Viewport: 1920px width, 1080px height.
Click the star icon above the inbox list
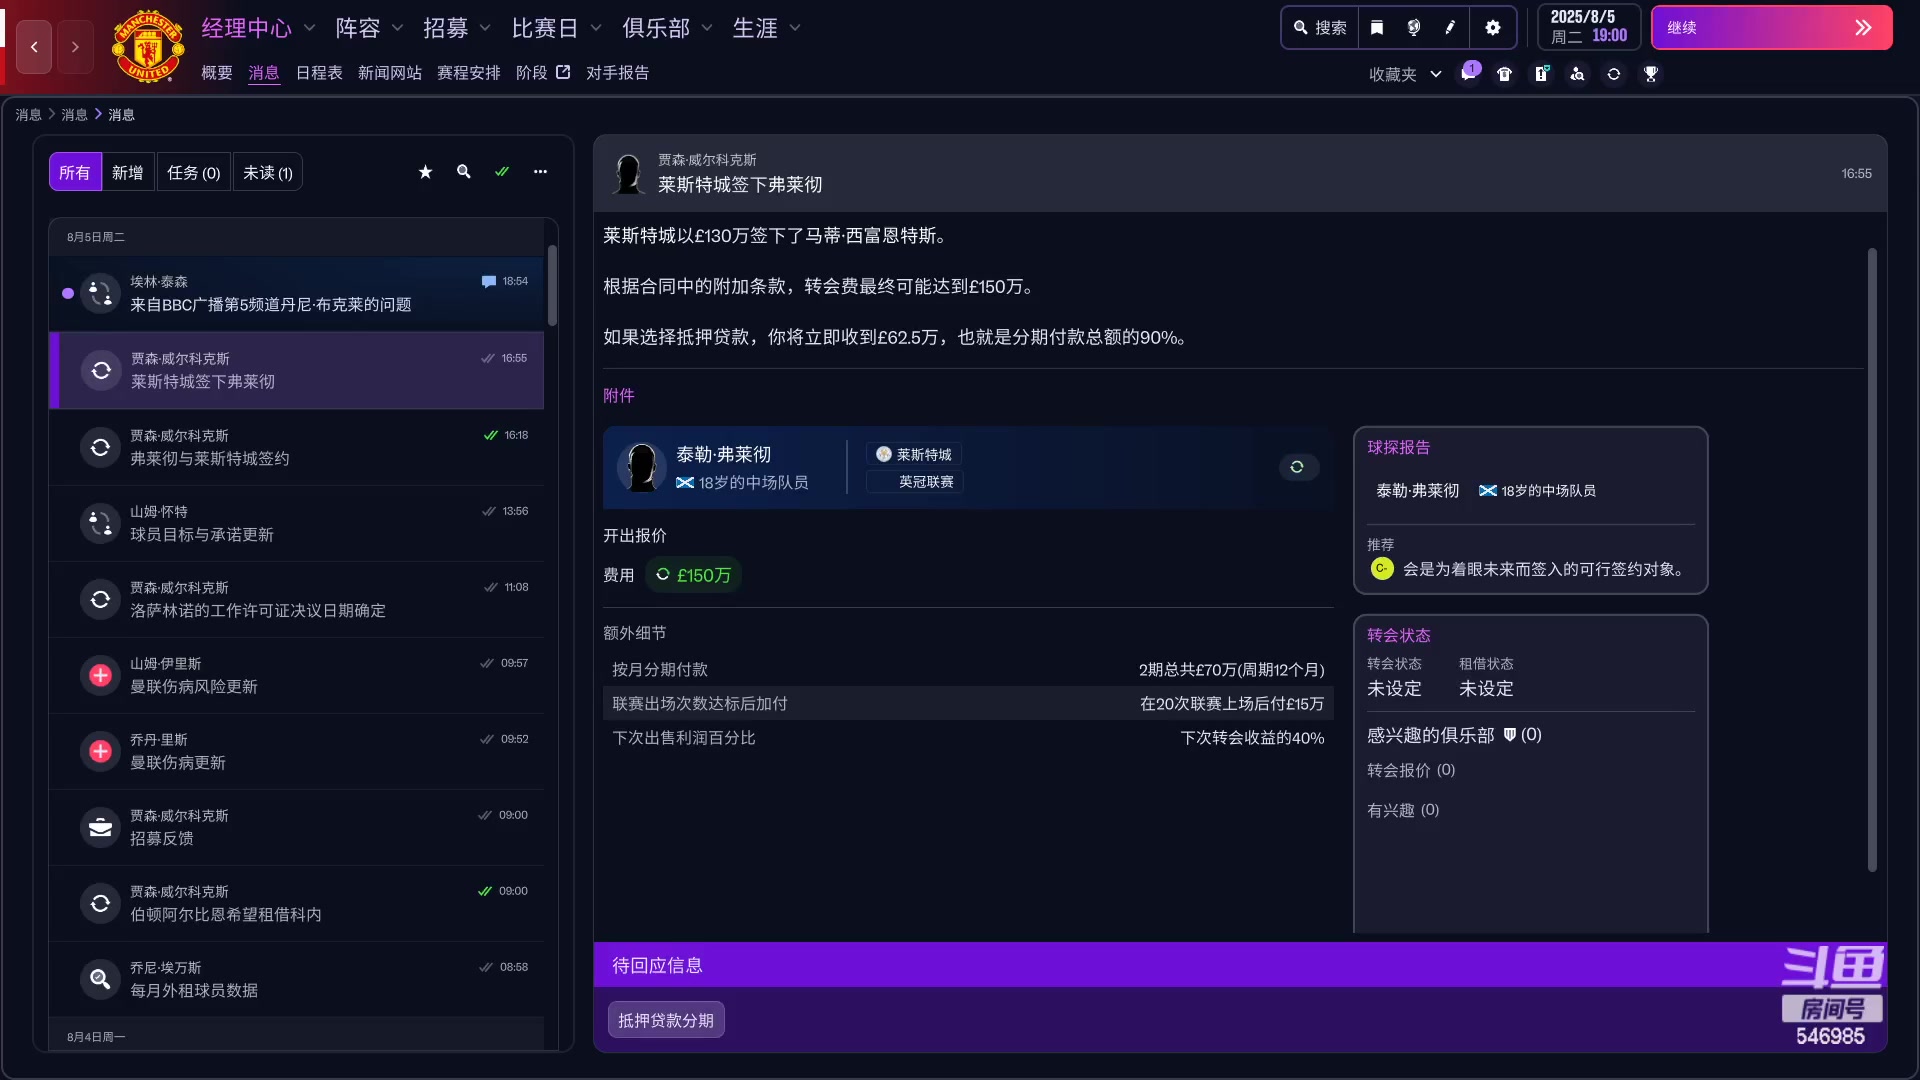[x=424, y=172]
